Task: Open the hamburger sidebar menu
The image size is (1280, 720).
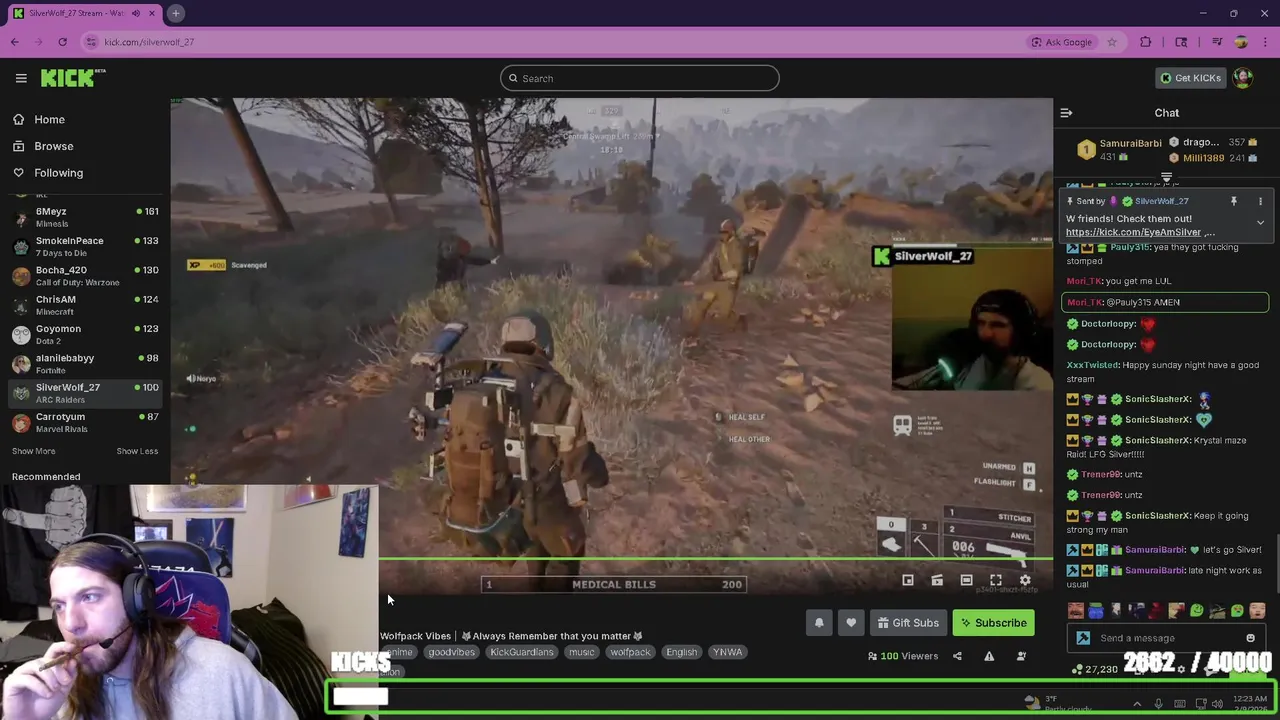Action: point(21,78)
